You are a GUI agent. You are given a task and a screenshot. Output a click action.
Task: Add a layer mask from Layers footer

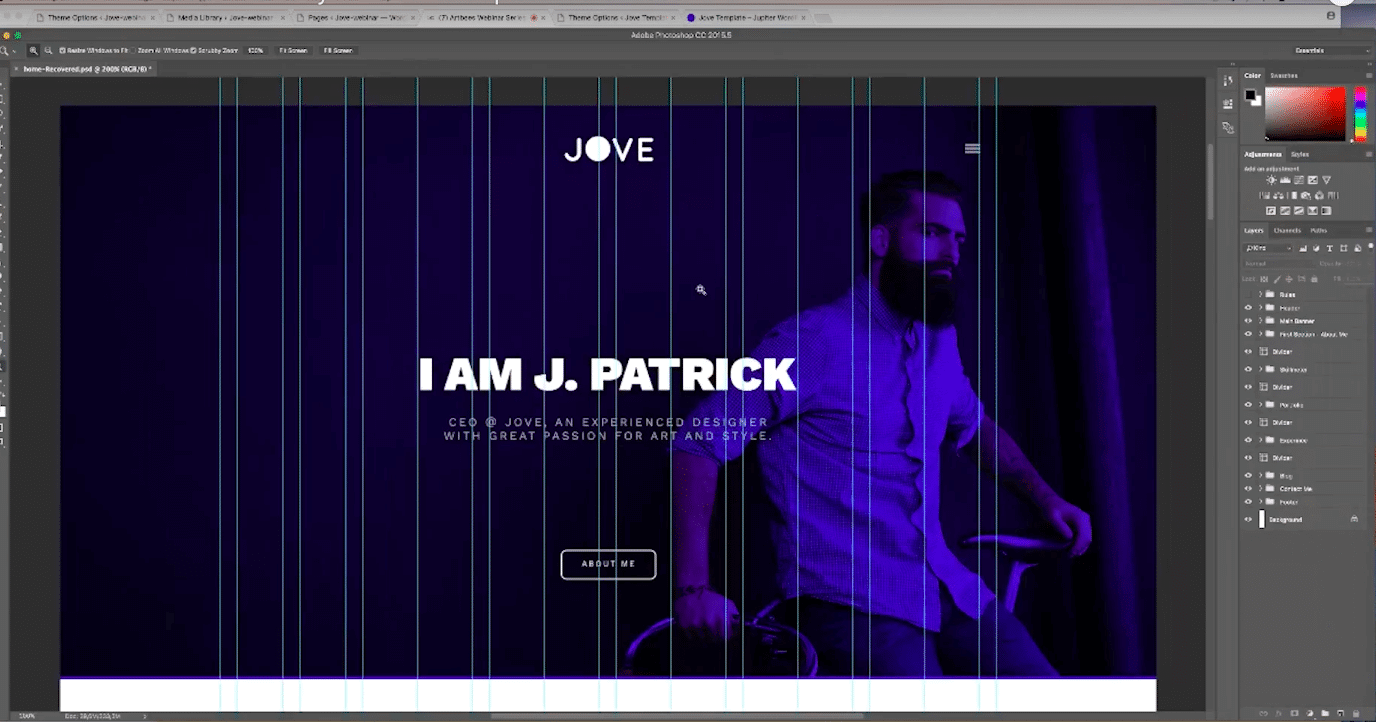pos(1294,713)
